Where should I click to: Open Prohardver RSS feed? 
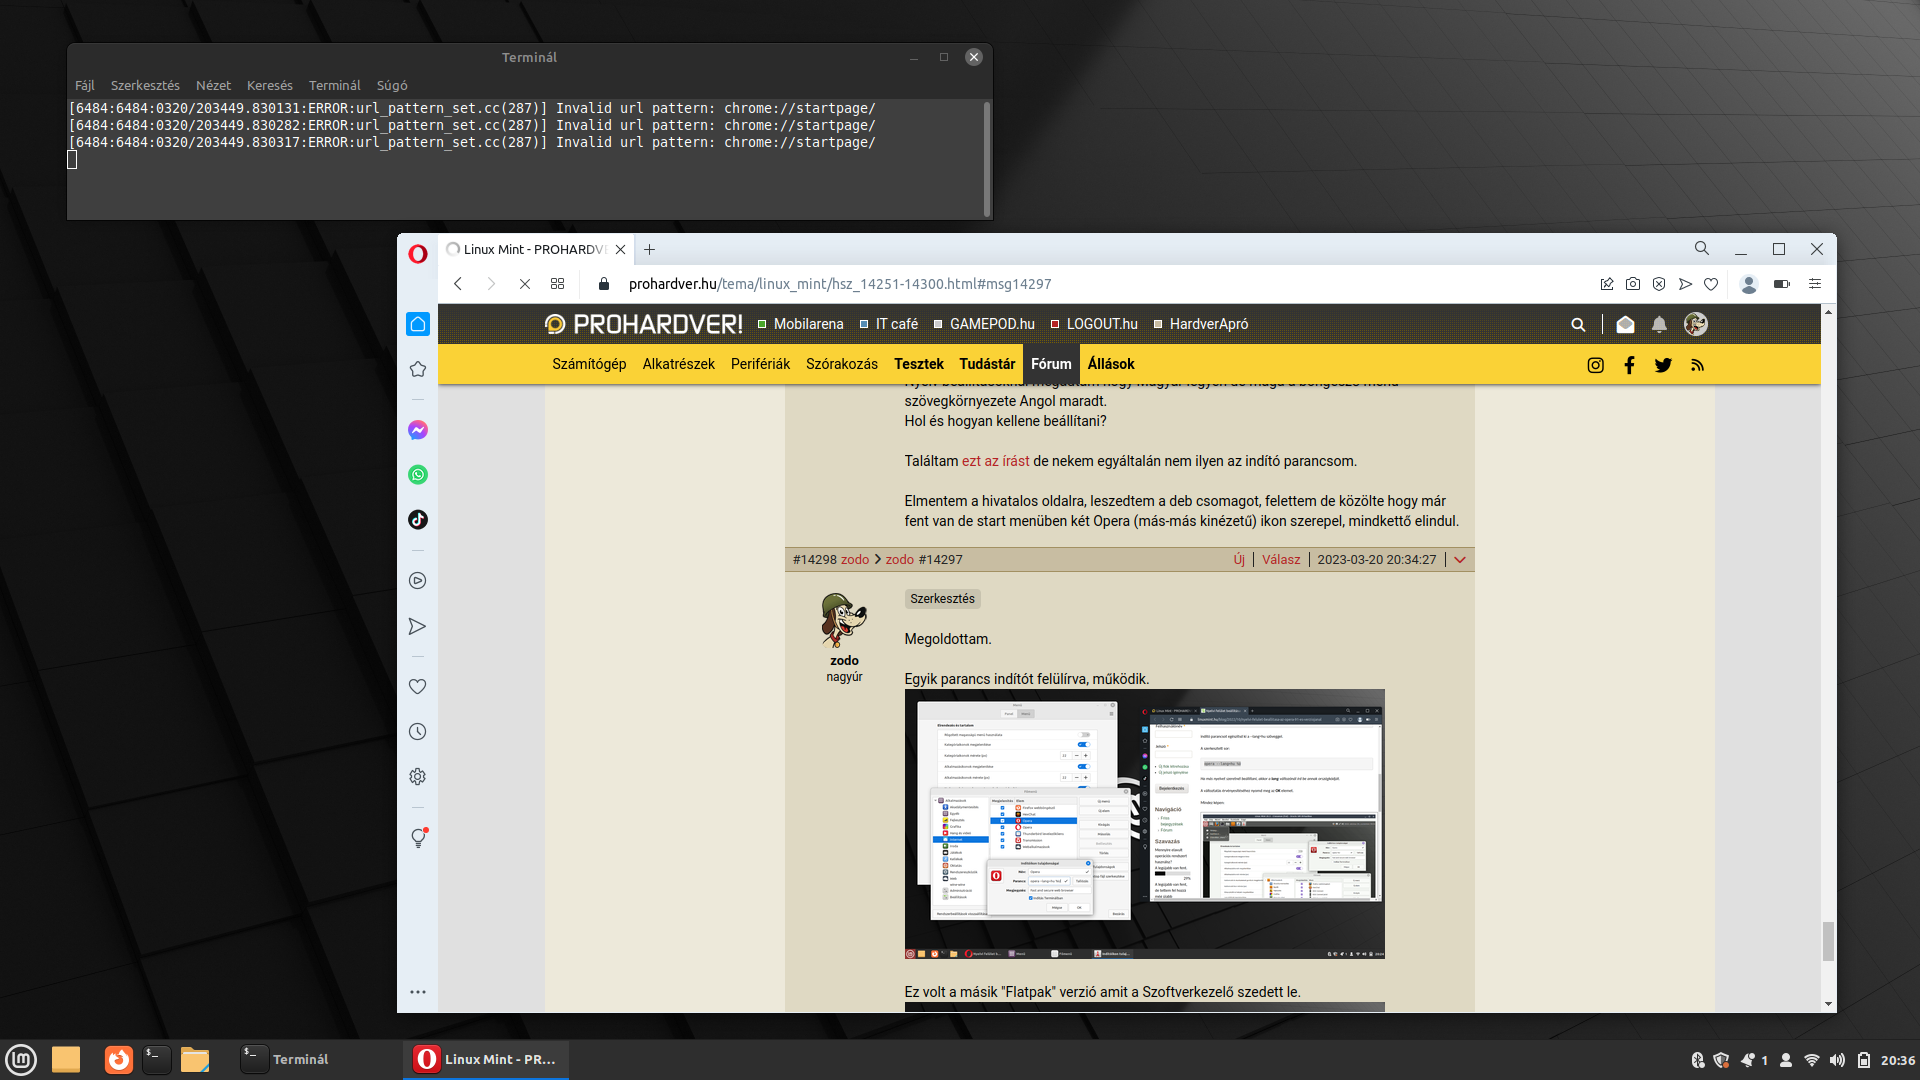pos(1697,365)
